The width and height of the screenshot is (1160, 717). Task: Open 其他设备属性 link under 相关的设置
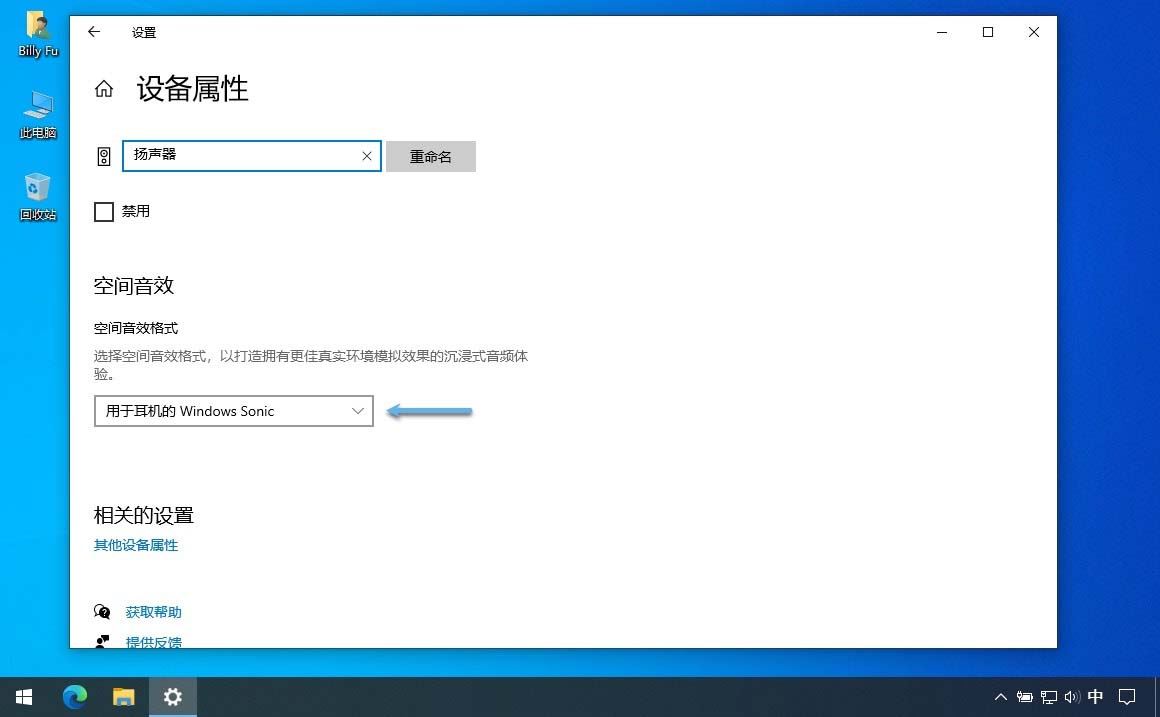pyautogui.click(x=136, y=545)
